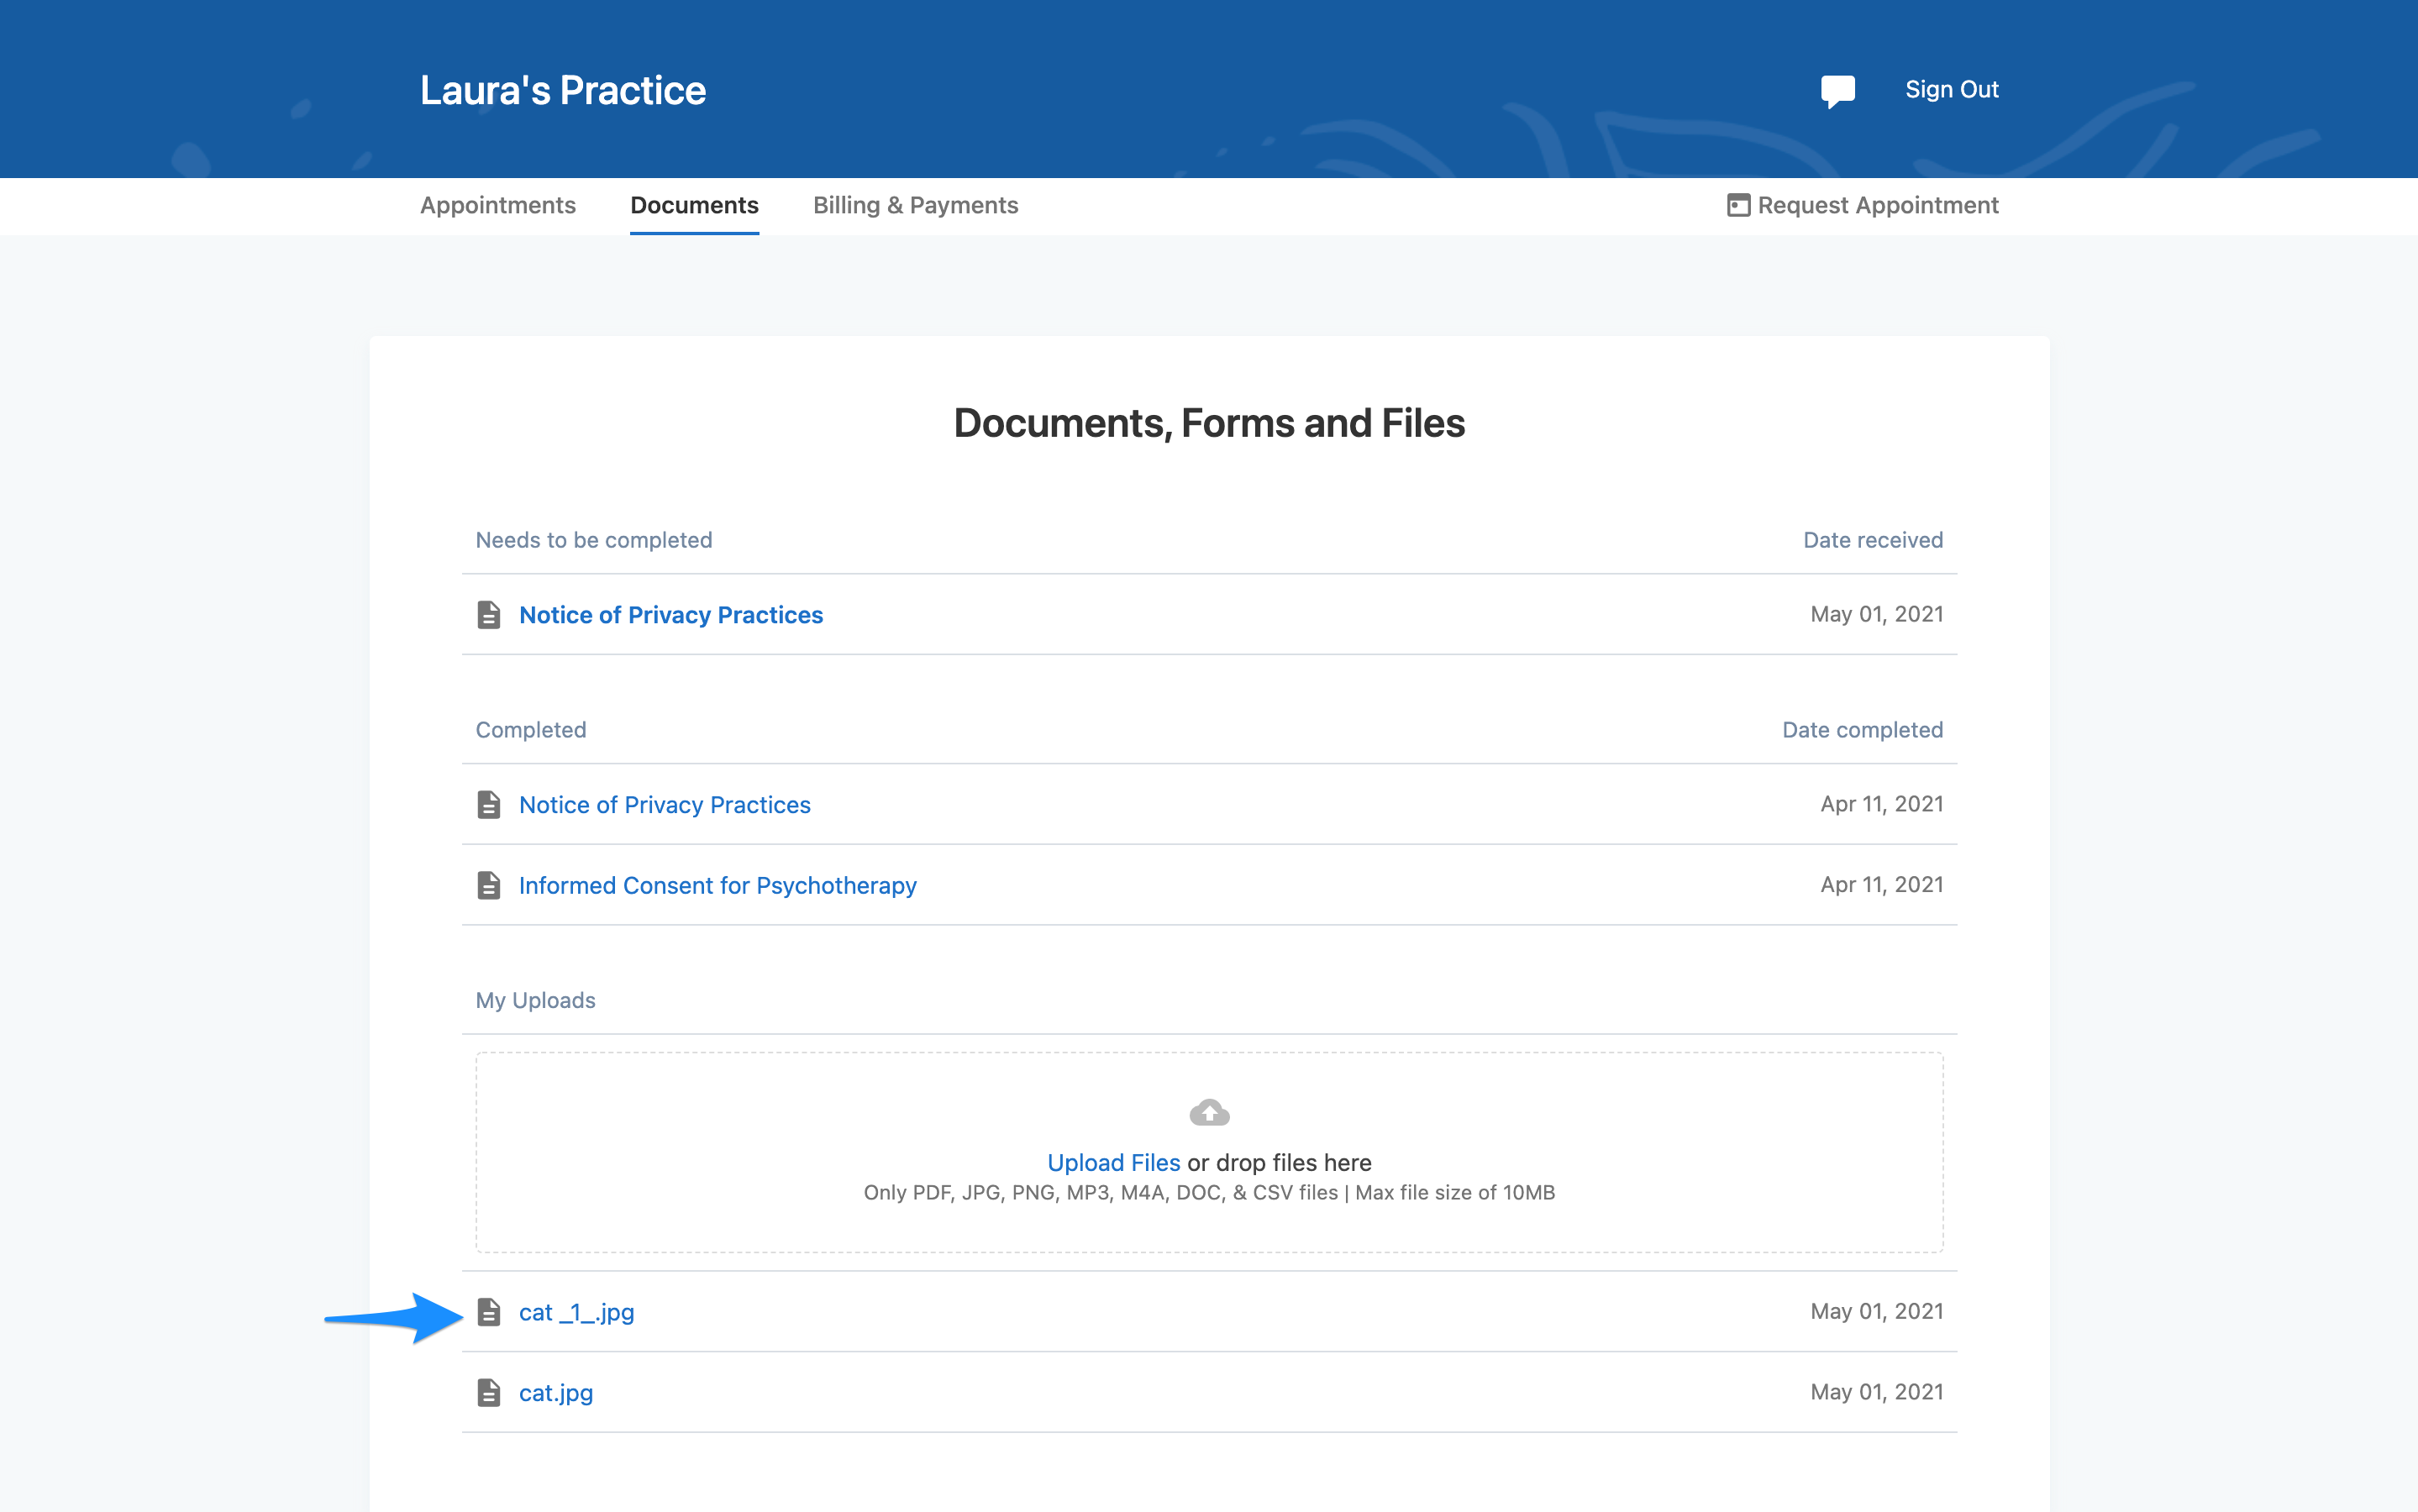Screen dimensions: 2418x1512
Task: Switch to the Billing & Payments tab
Action: 916,205
